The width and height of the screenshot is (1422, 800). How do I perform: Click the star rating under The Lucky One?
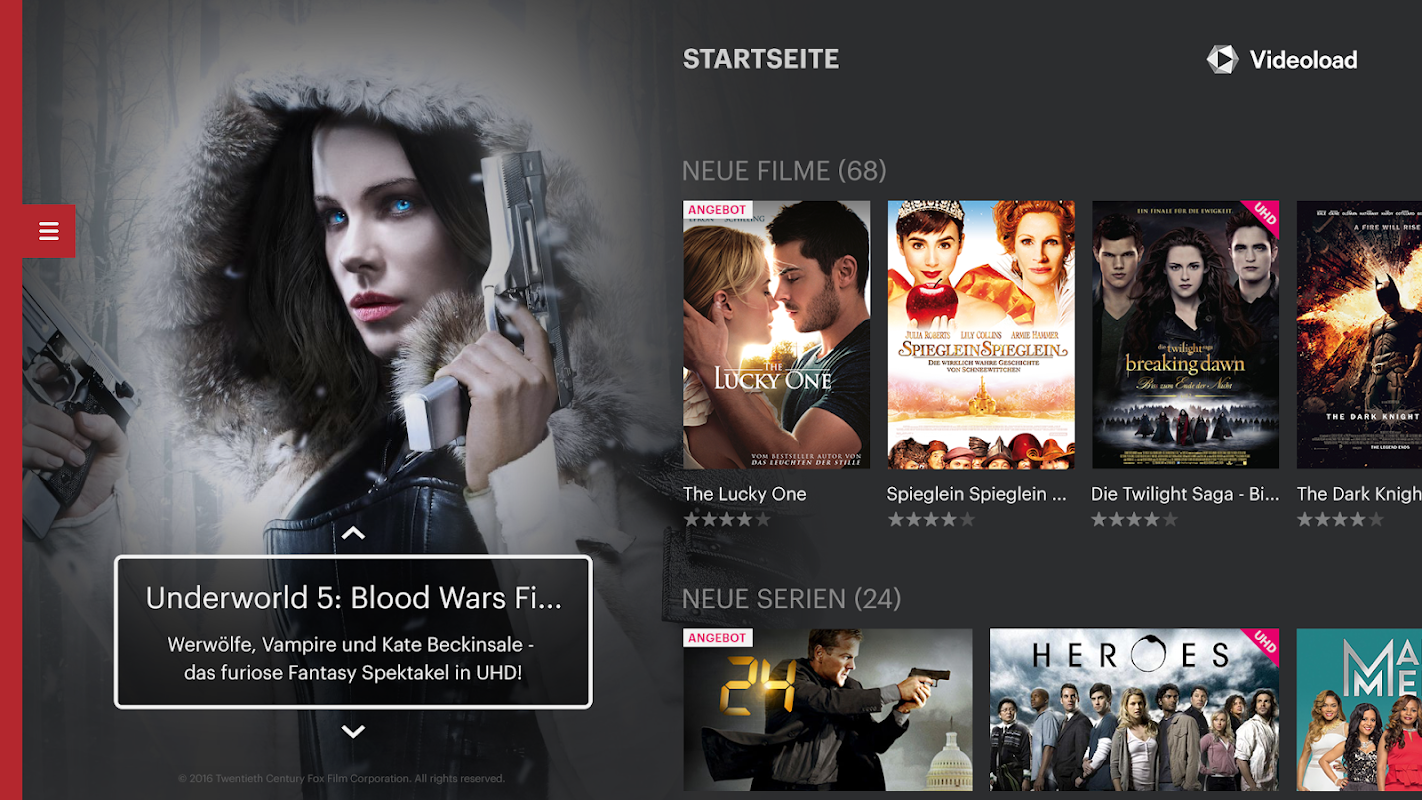(727, 520)
